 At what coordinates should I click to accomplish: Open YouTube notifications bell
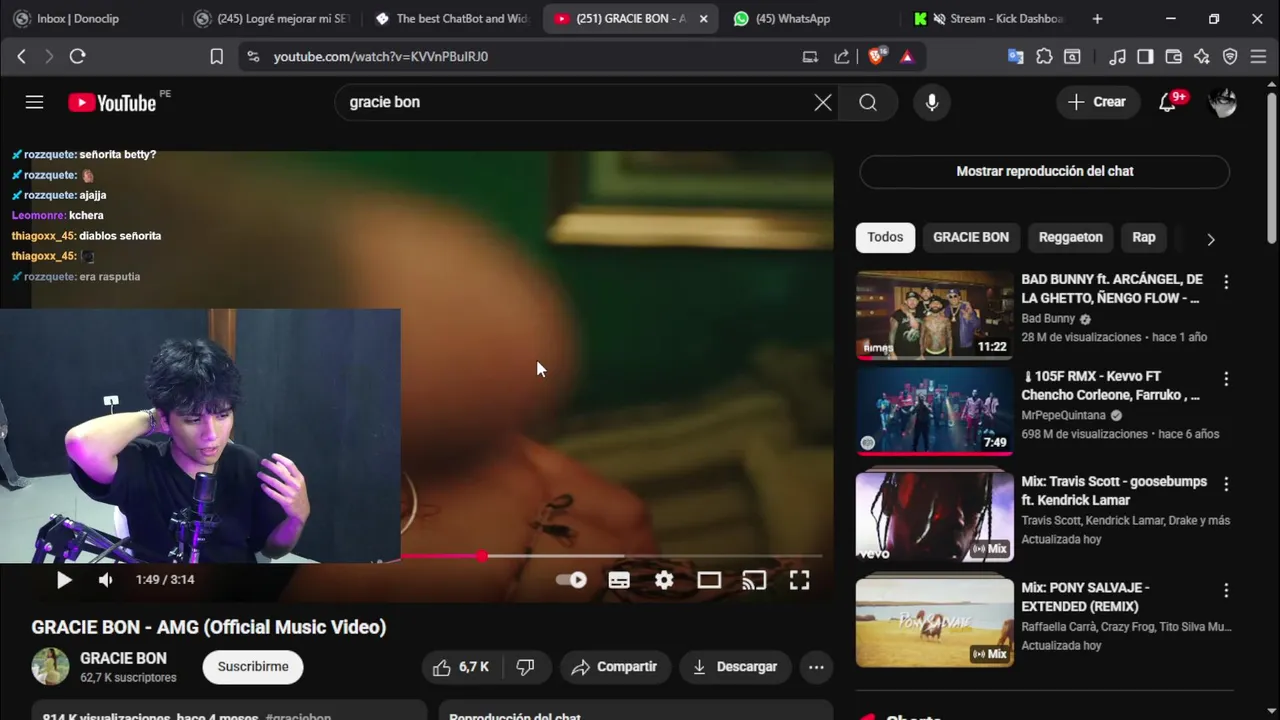1167,102
